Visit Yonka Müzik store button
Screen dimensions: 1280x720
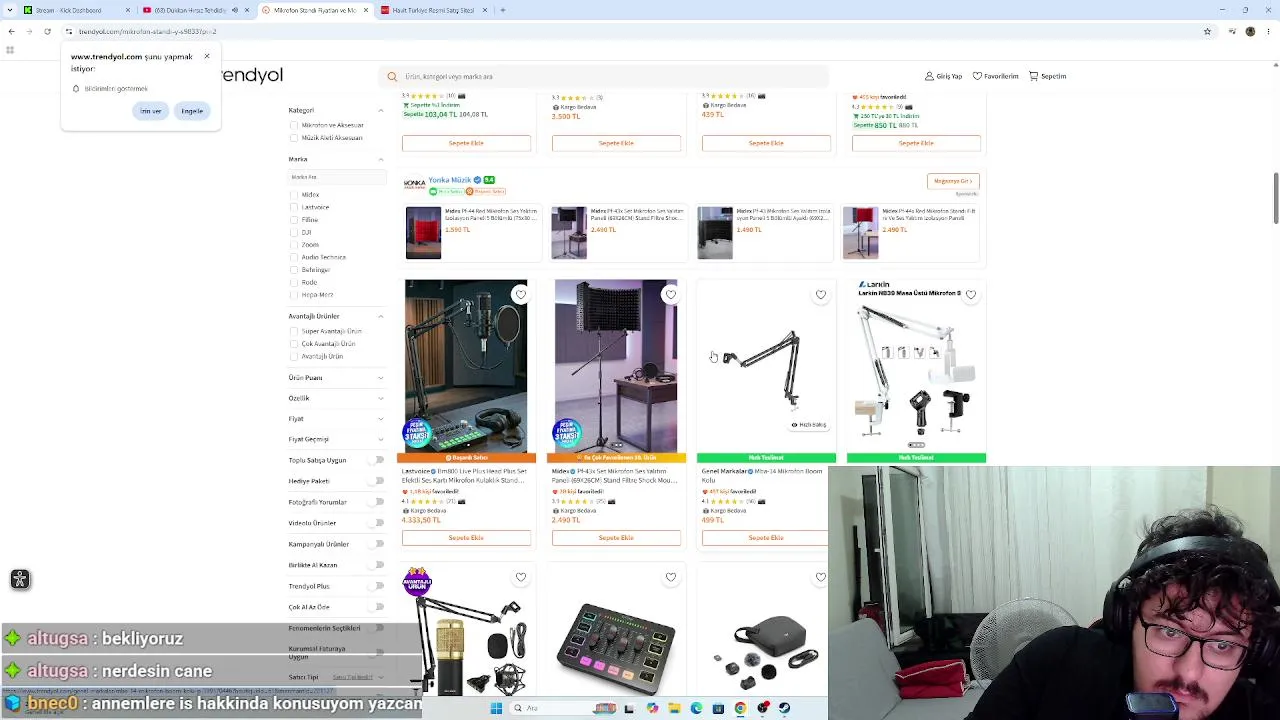(953, 181)
